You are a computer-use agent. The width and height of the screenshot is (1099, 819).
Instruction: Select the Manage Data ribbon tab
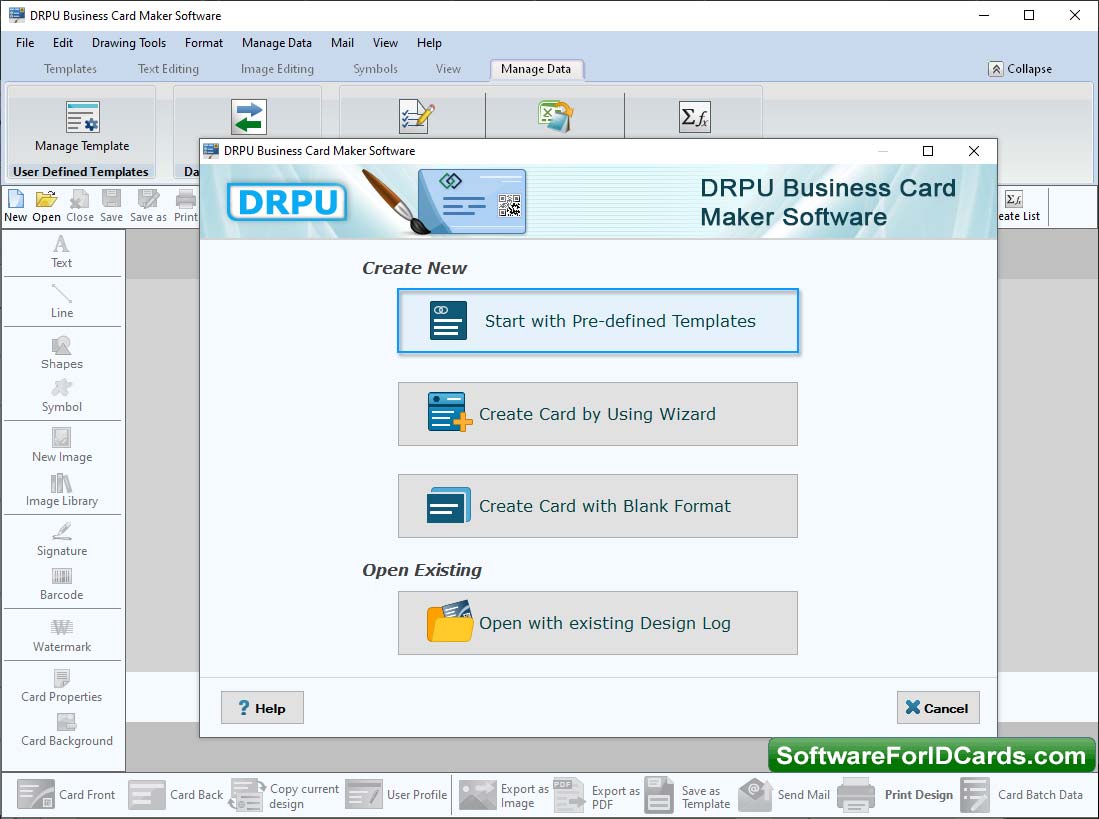(536, 69)
